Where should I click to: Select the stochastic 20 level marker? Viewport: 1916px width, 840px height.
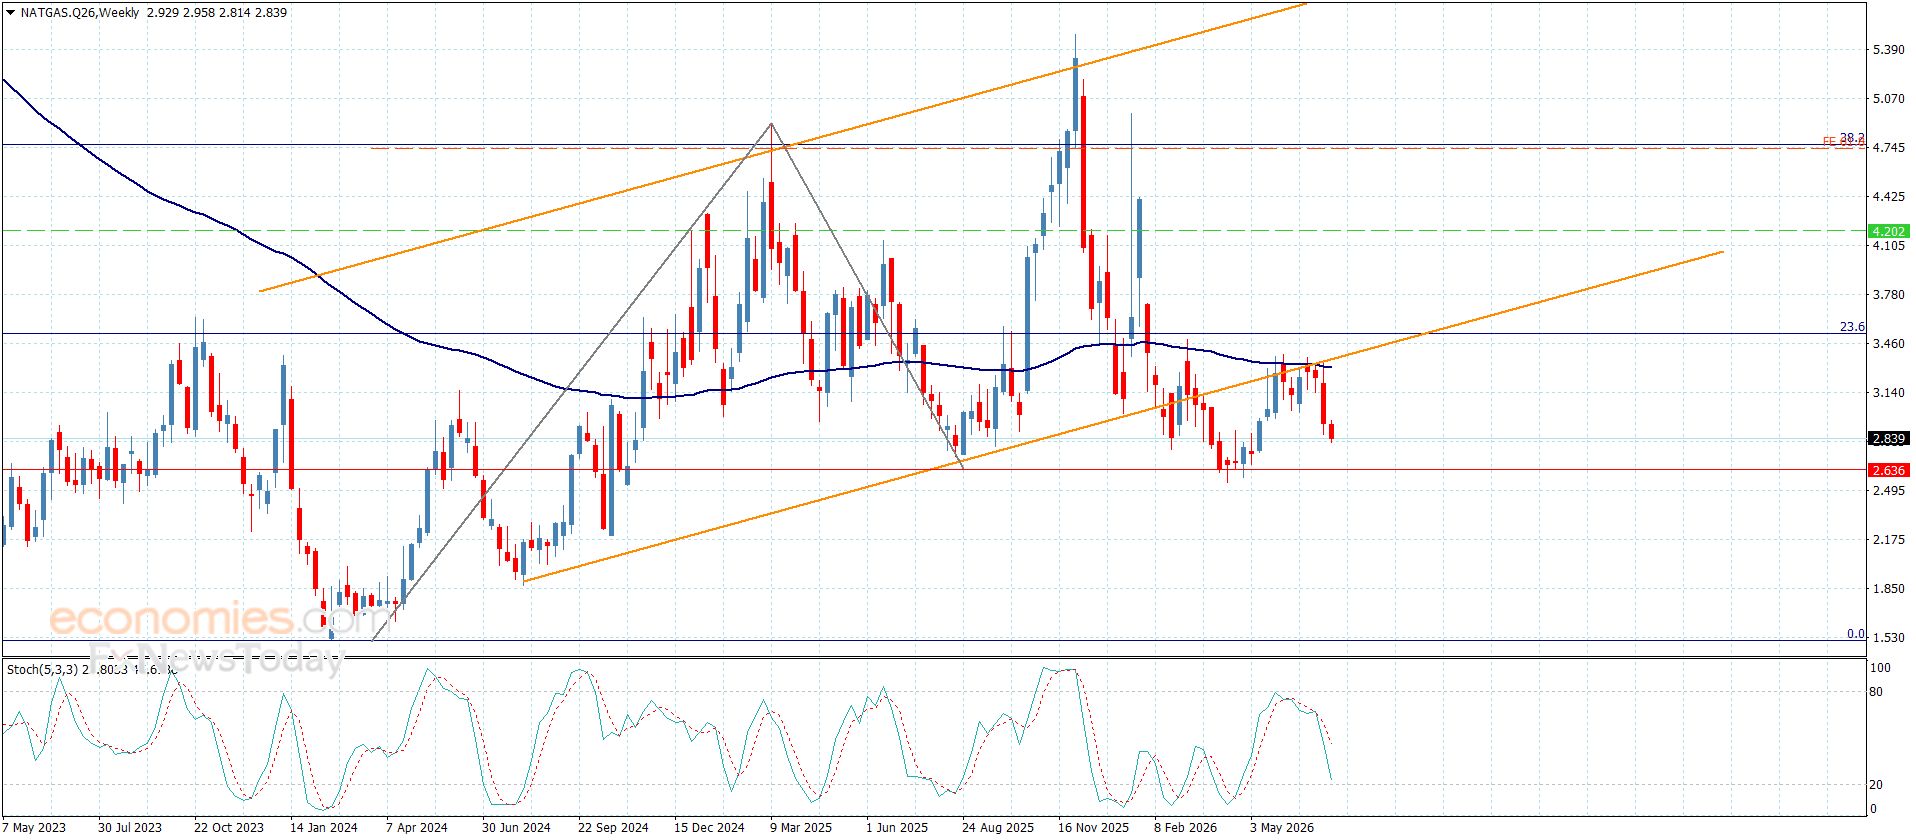pyautogui.click(x=1876, y=785)
